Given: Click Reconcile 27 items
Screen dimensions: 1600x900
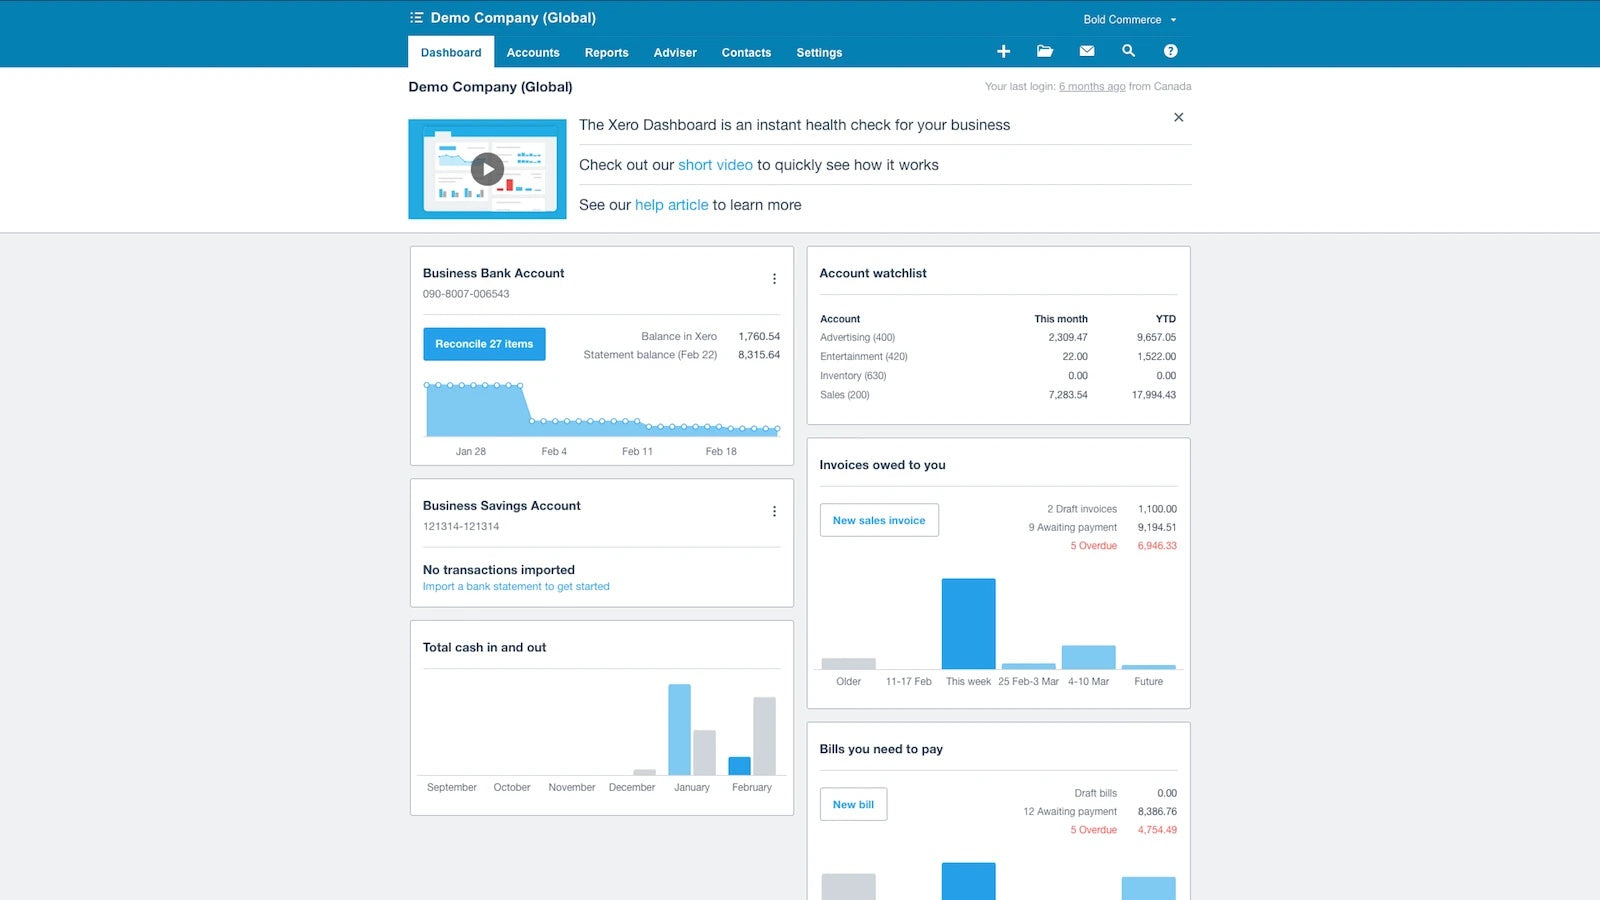Looking at the screenshot, I should pyautogui.click(x=484, y=344).
